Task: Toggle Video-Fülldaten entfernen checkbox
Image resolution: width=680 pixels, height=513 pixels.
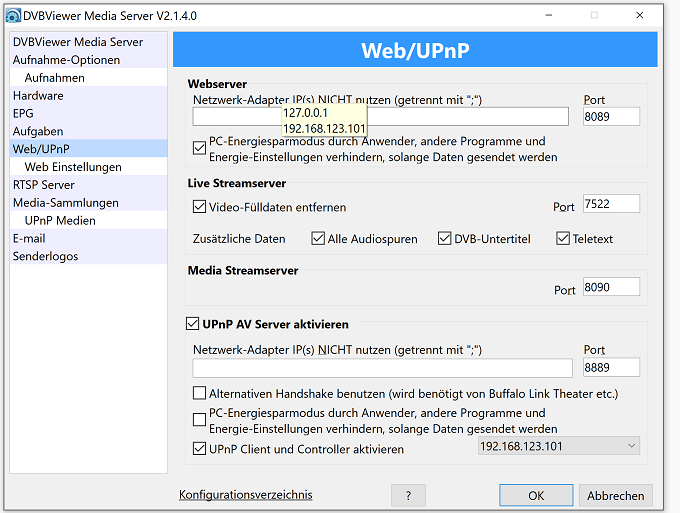Action: [199, 206]
